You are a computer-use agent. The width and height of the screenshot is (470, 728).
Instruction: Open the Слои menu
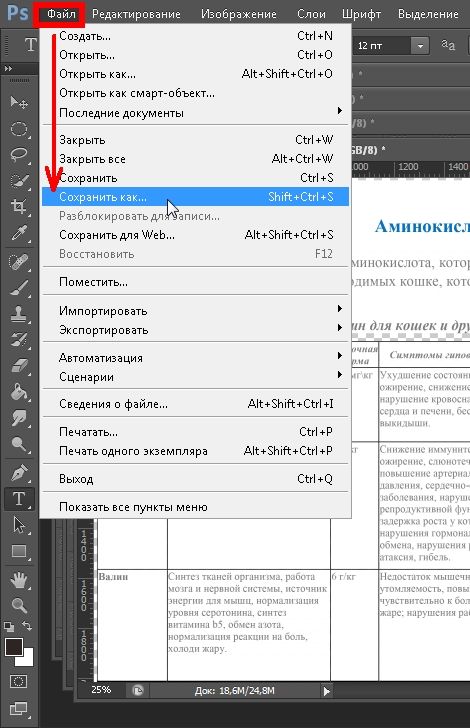click(311, 14)
